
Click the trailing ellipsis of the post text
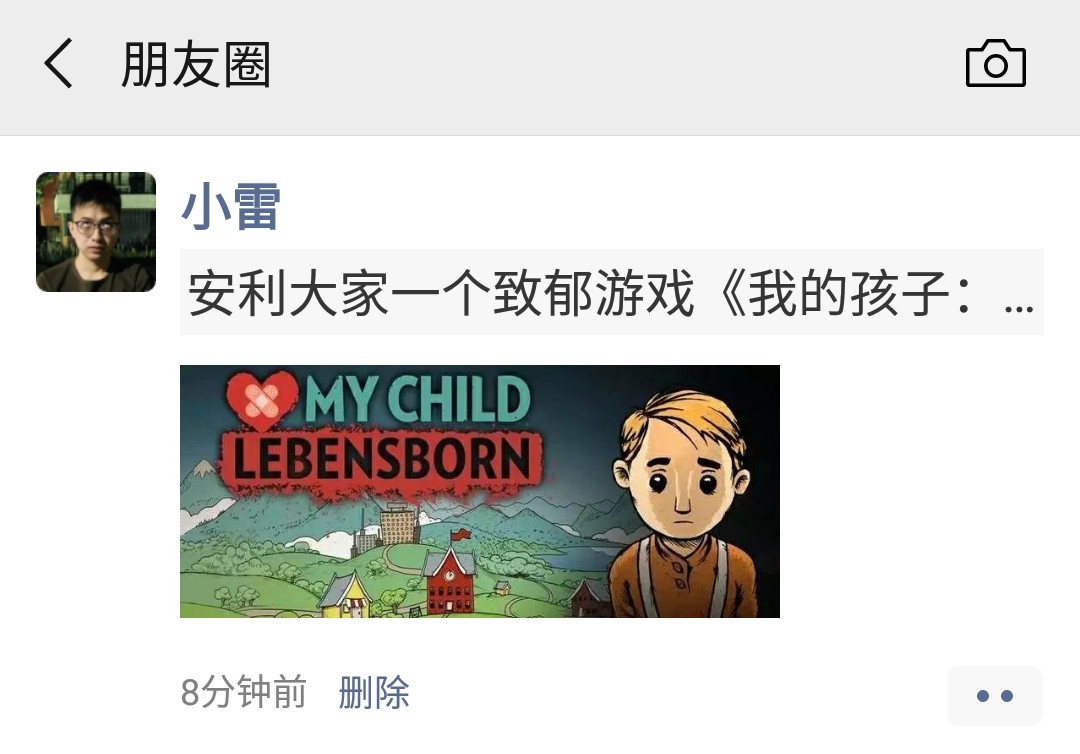click(x=1019, y=308)
